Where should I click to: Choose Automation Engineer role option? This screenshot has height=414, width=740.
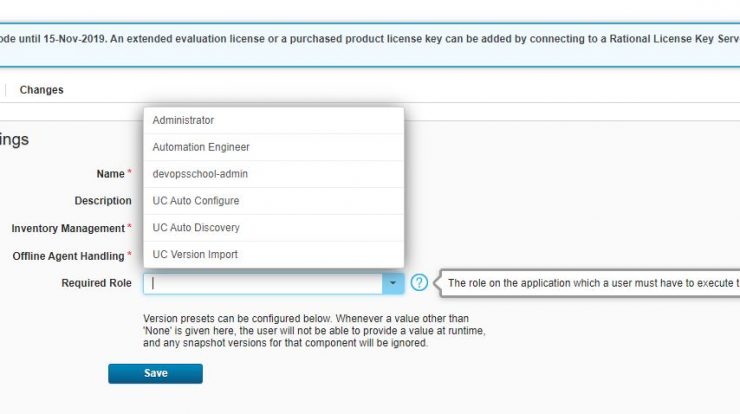tap(274, 147)
